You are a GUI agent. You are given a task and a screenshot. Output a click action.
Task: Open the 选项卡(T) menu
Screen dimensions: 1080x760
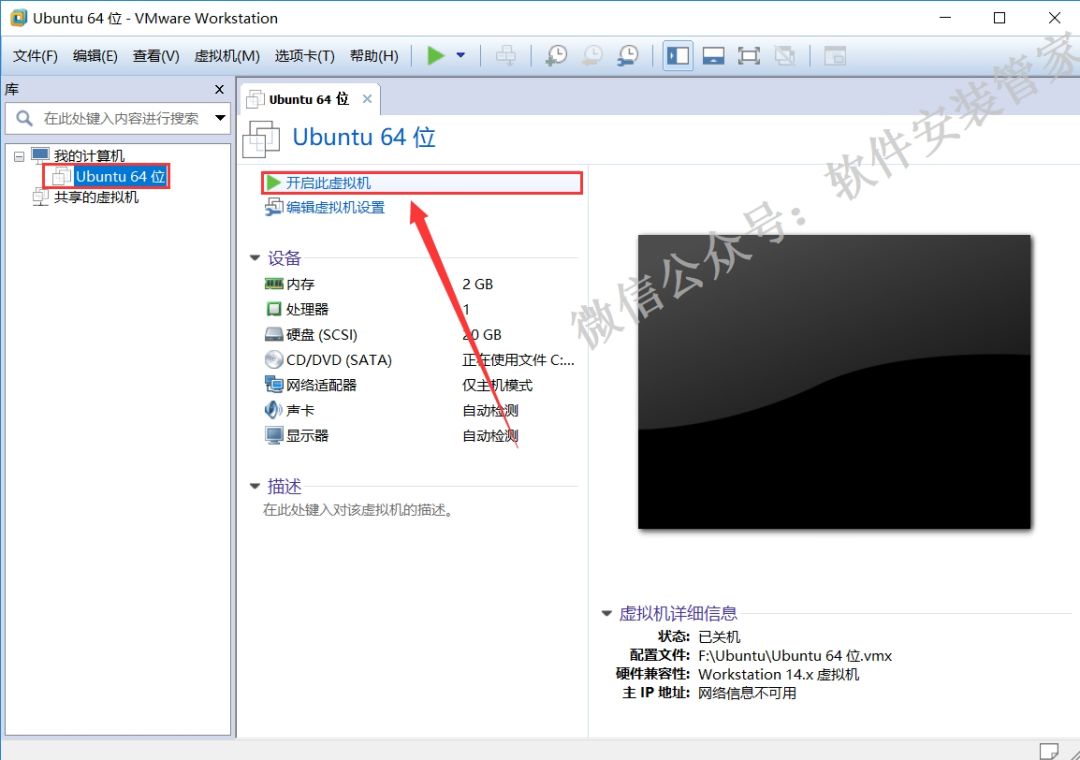click(x=304, y=56)
